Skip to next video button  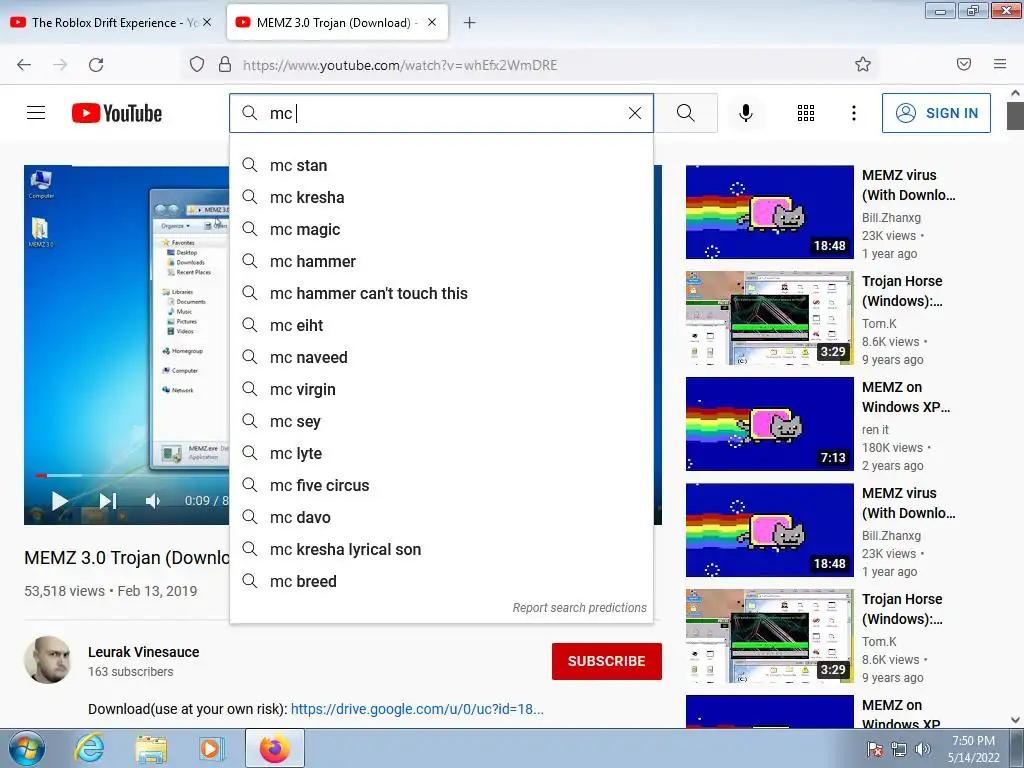(x=108, y=501)
